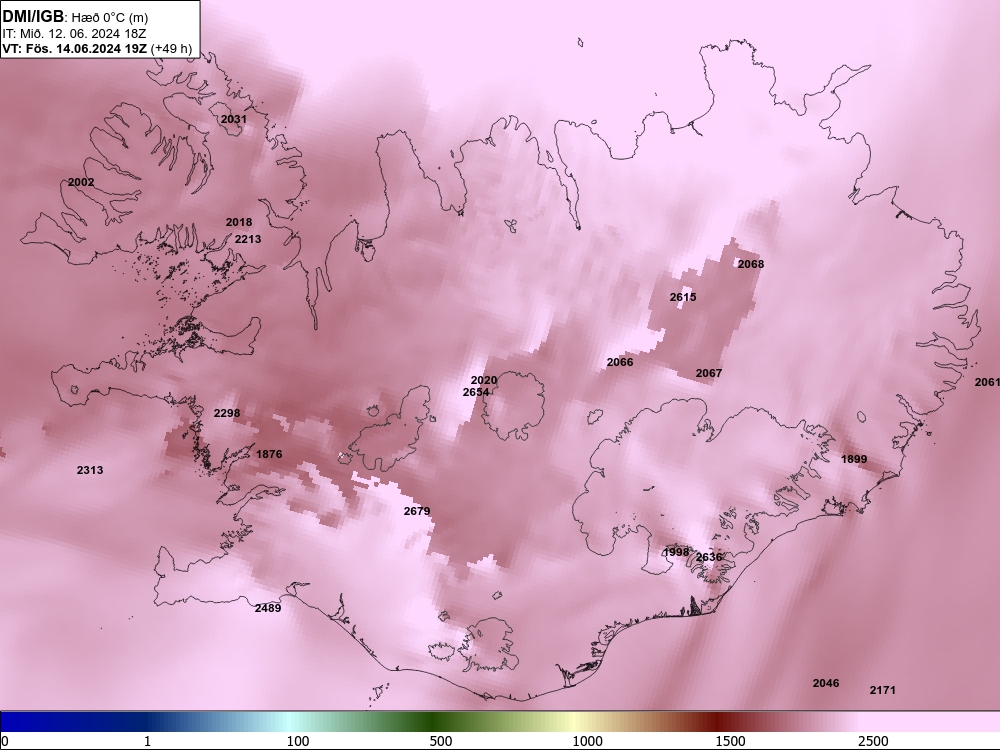
Task: Click the 1876 value label
Action: (268, 454)
